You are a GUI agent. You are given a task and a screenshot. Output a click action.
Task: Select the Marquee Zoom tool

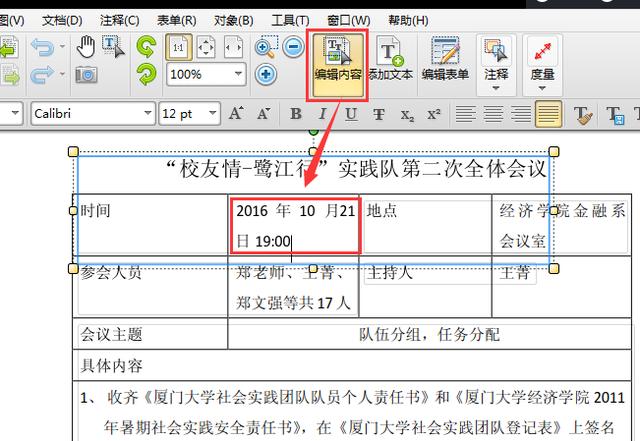(x=266, y=47)
